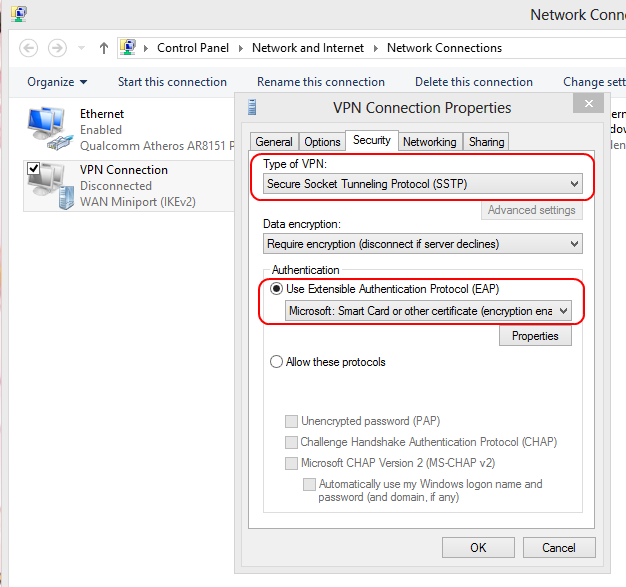Click the VPN Properties dialog title icon
Viewport: 626px width, 587px height.
pyautogui.click(x=252, y=107)
